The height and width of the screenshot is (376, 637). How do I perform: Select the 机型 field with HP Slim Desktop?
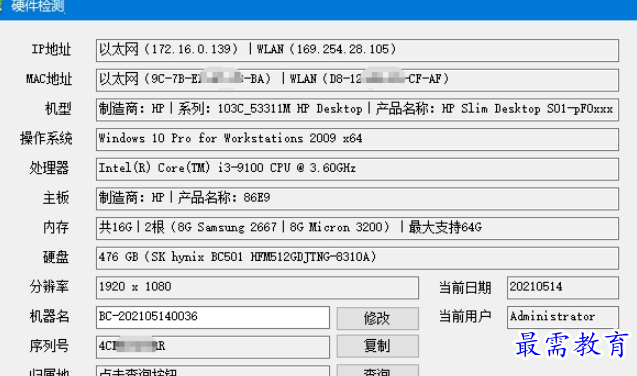tap(357, 110)
